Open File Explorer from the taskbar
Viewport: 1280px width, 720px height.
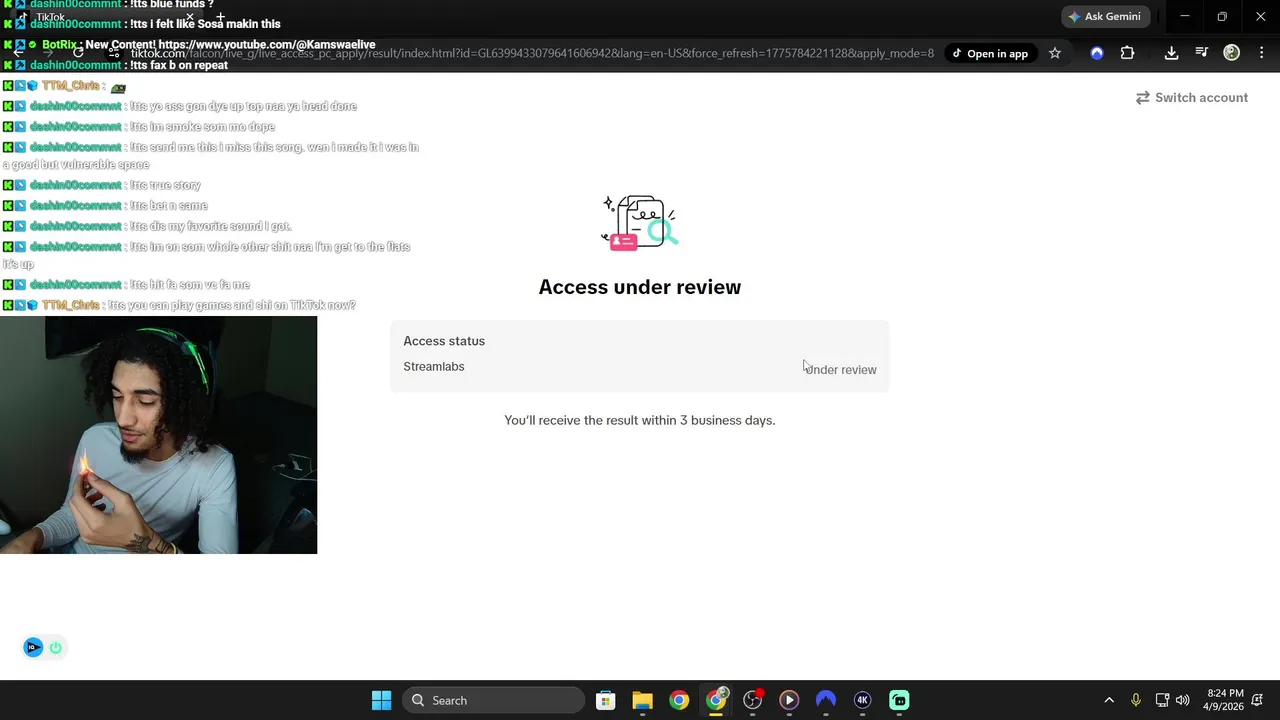(x=642, y=700)
